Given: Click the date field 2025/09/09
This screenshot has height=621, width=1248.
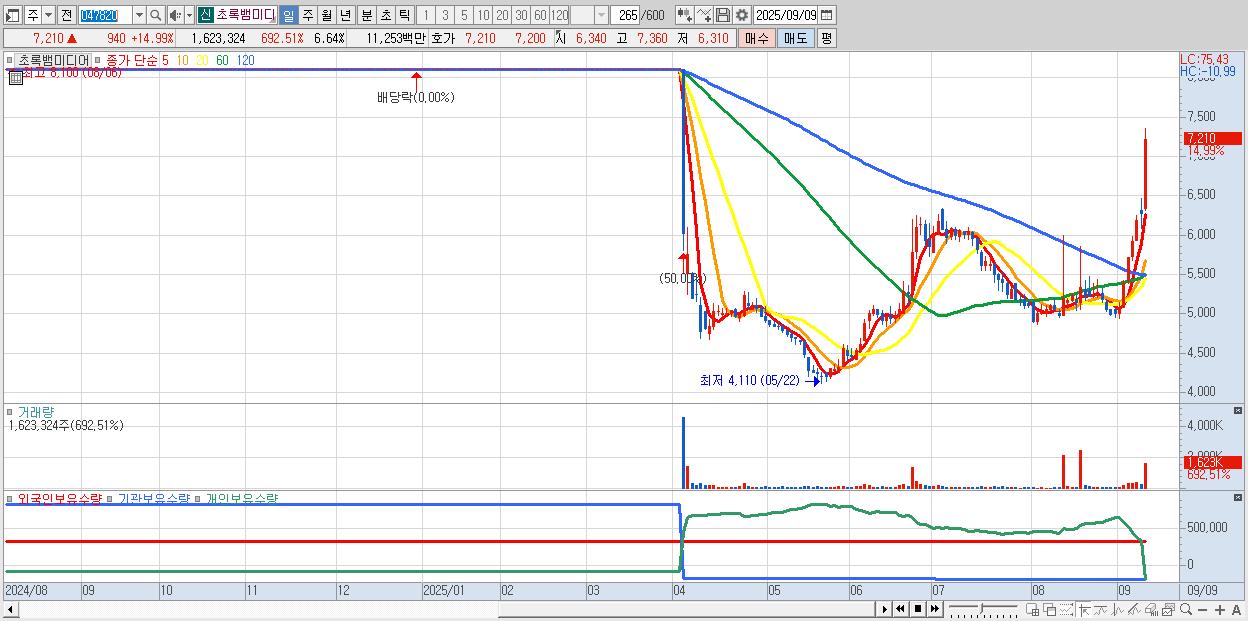Looking at the screenshot, I should pos(786,15).
